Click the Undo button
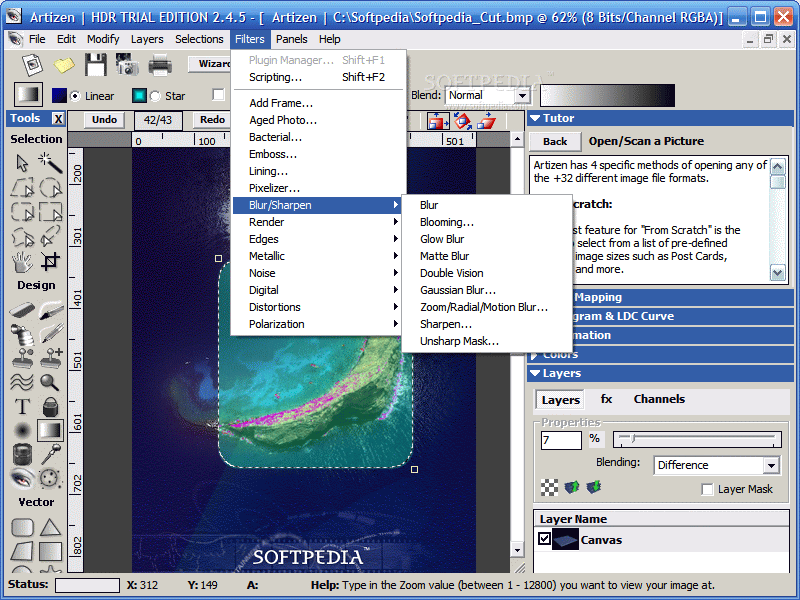 [104, 119]
